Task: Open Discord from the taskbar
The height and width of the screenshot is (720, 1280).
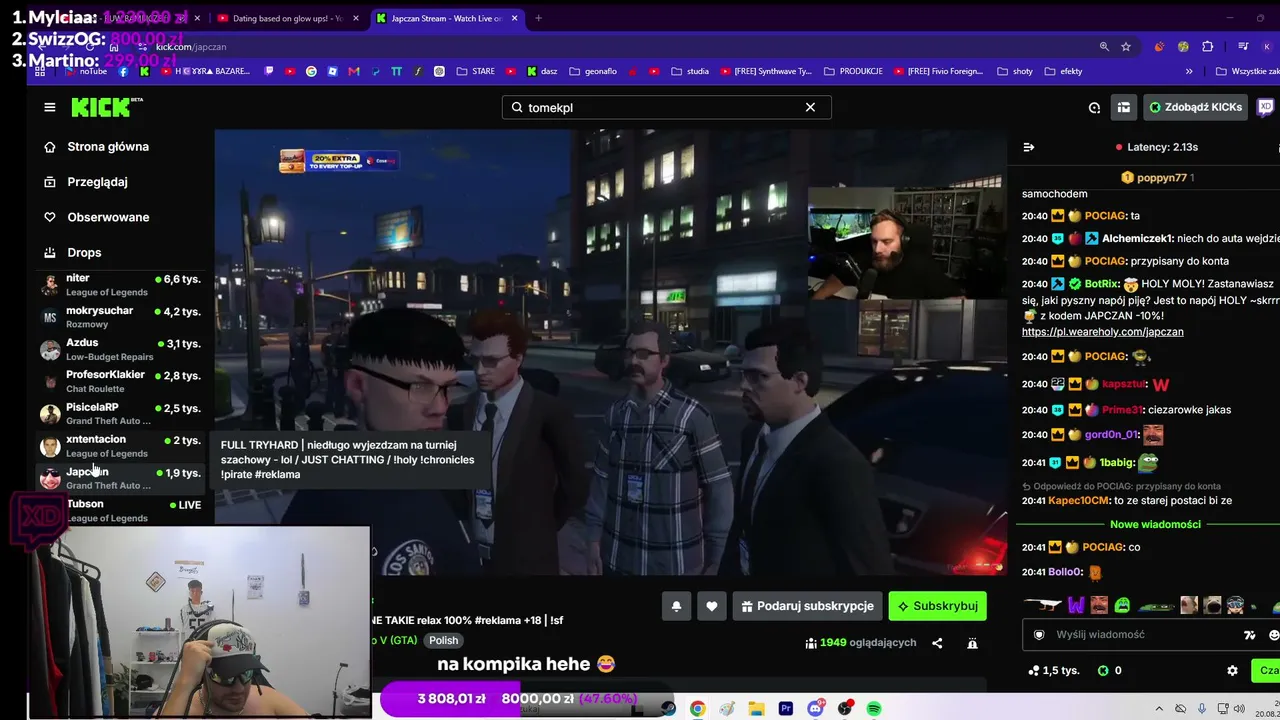Action: coord(816,709)
